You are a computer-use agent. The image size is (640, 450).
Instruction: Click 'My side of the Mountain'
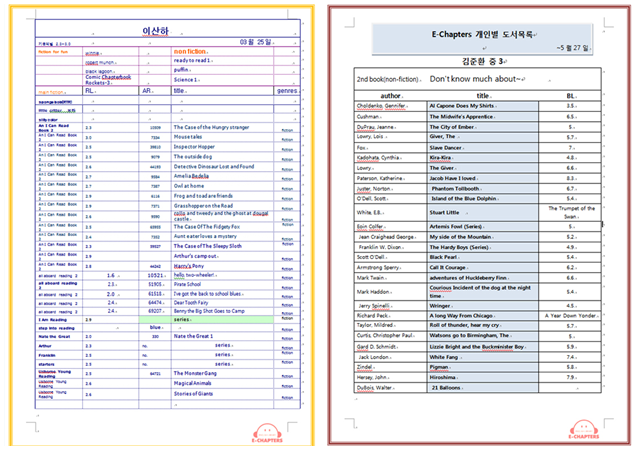[460, 237]
